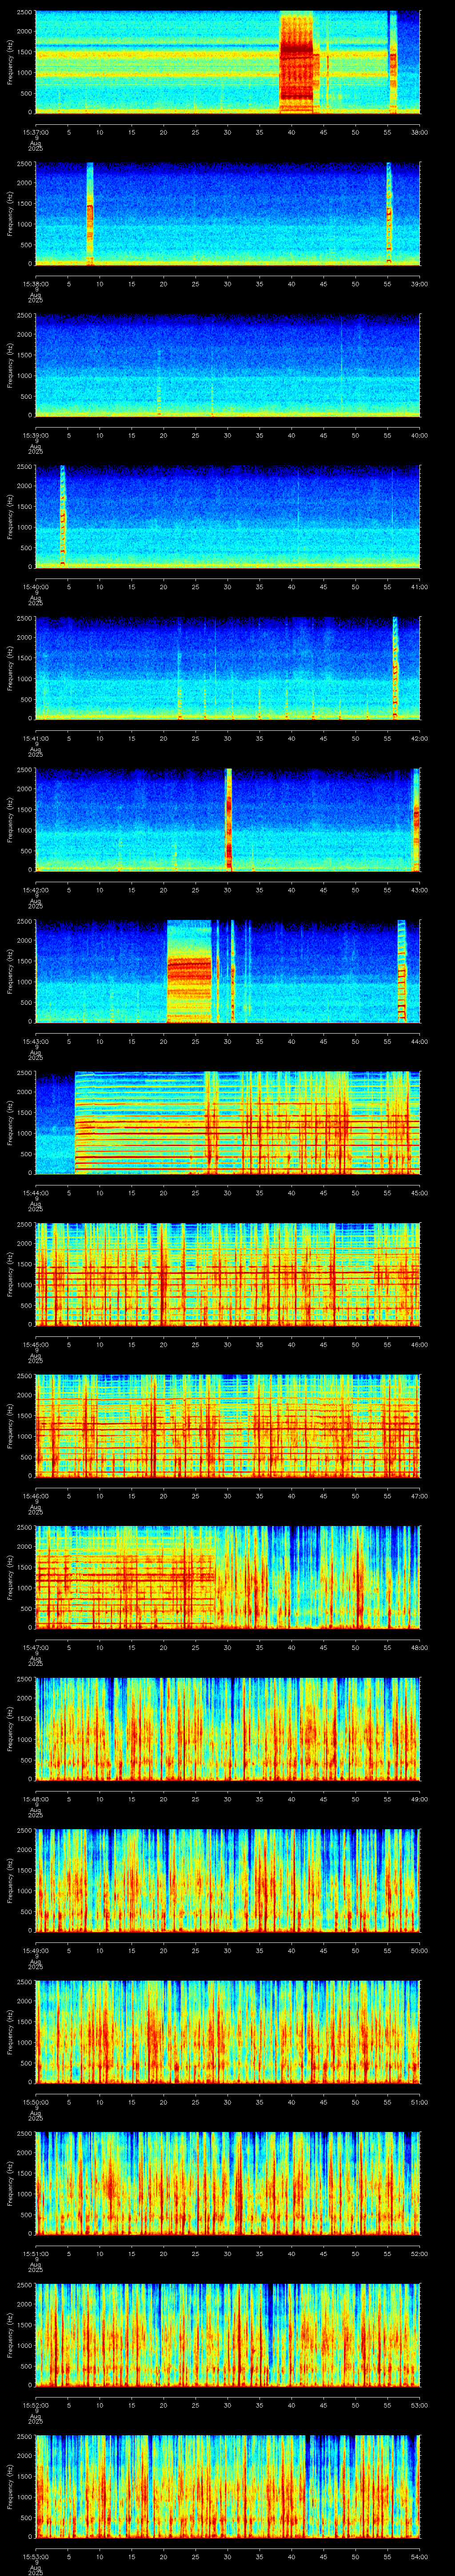Select the spectrogram panel starting at 15:37:00
The height and width of the screenshot is (2576, 455).
228,62
